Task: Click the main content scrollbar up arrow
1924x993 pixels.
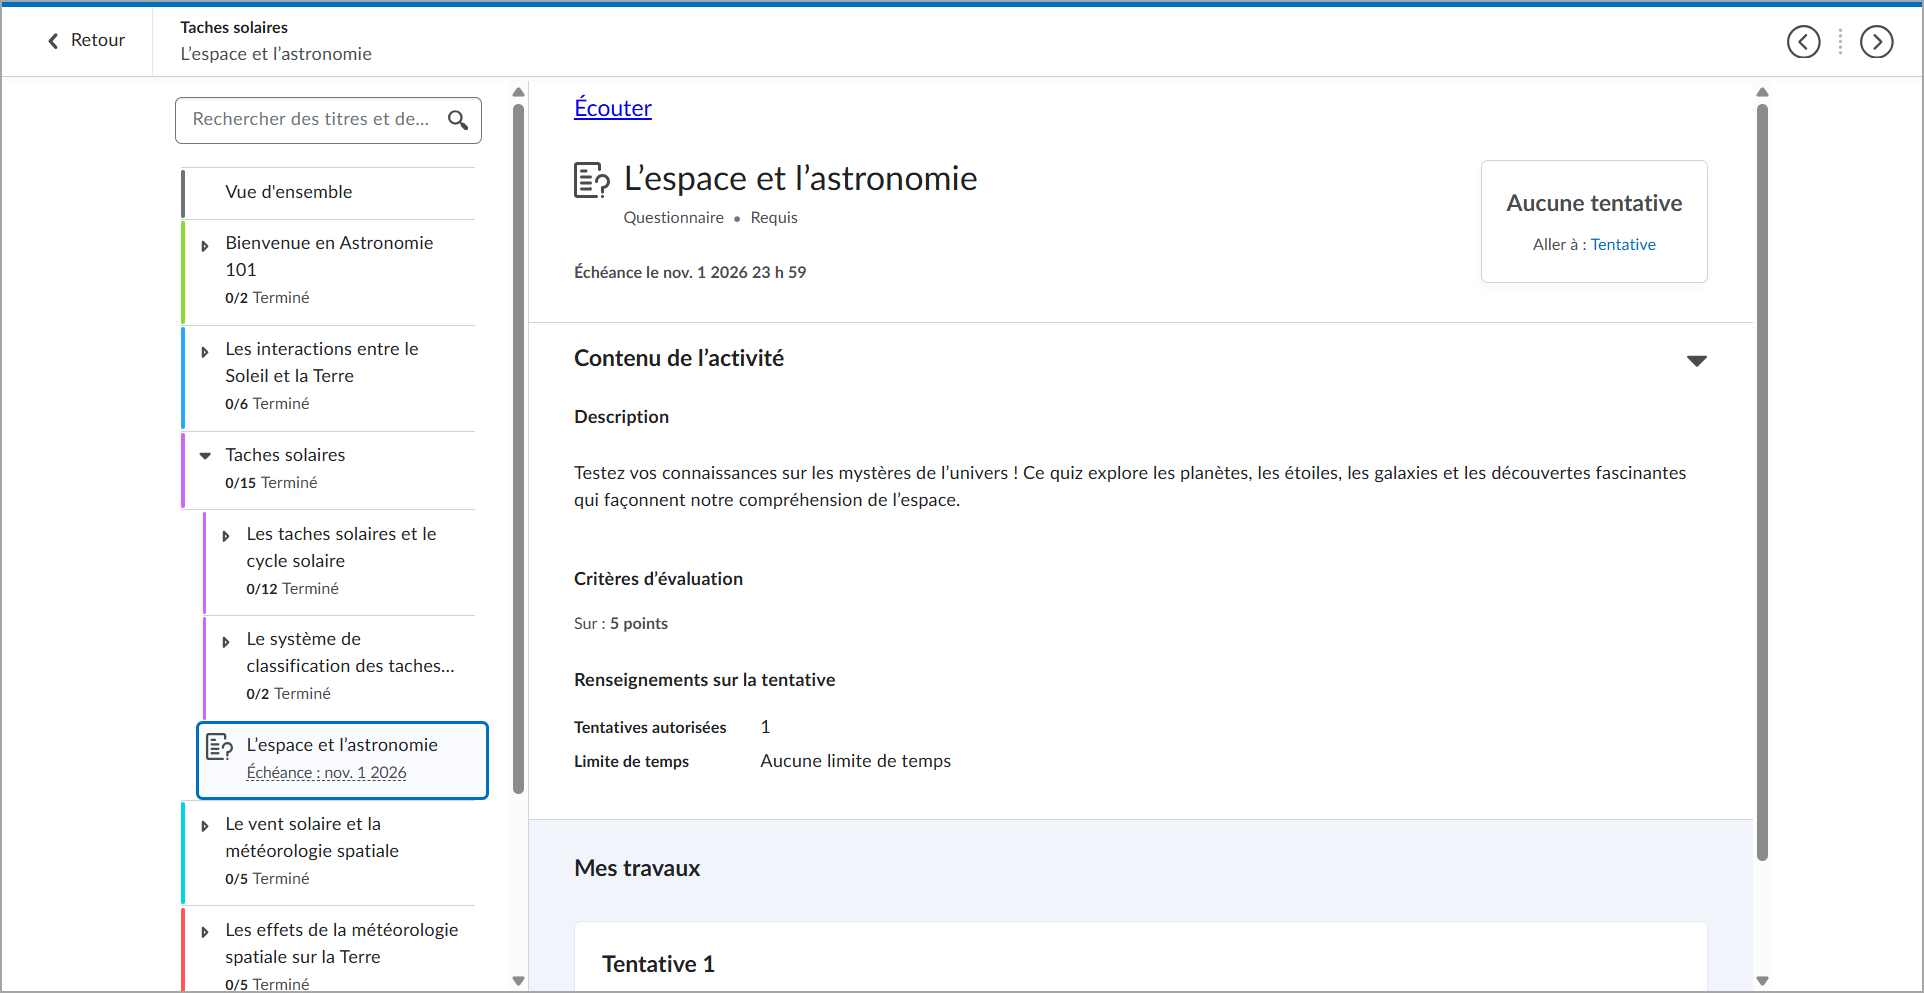Action: coord(1762,92)
